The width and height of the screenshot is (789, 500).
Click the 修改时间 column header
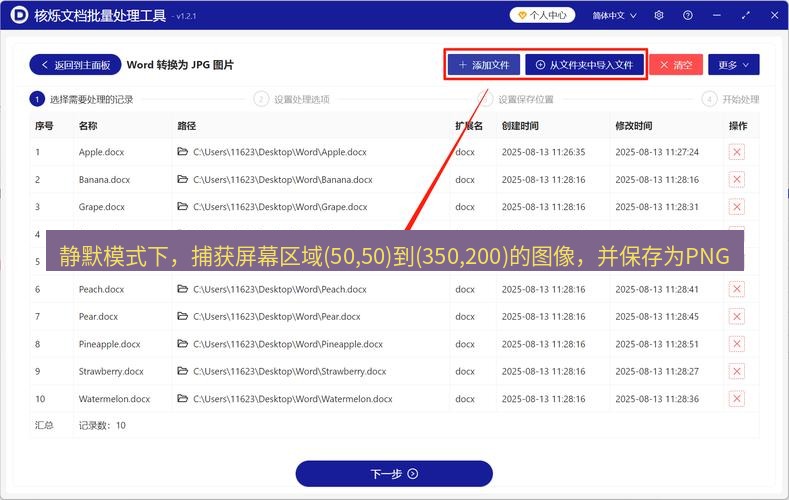tap(634, 126)
